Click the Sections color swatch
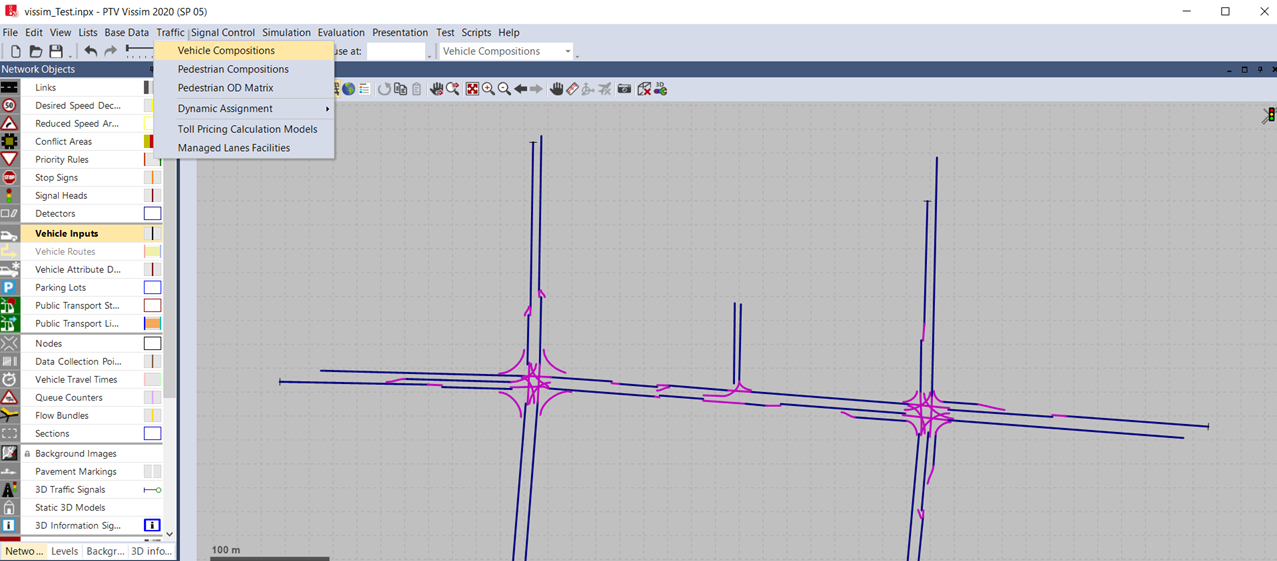 (x=152, y=434)
